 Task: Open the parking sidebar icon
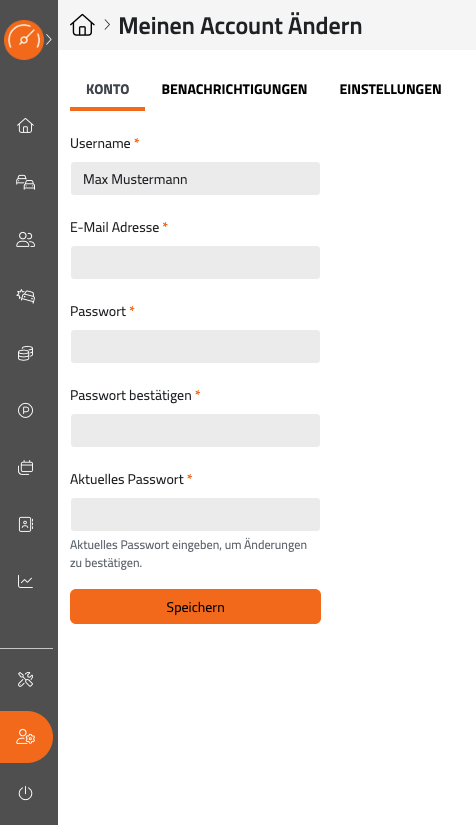(x=25, y=410)
